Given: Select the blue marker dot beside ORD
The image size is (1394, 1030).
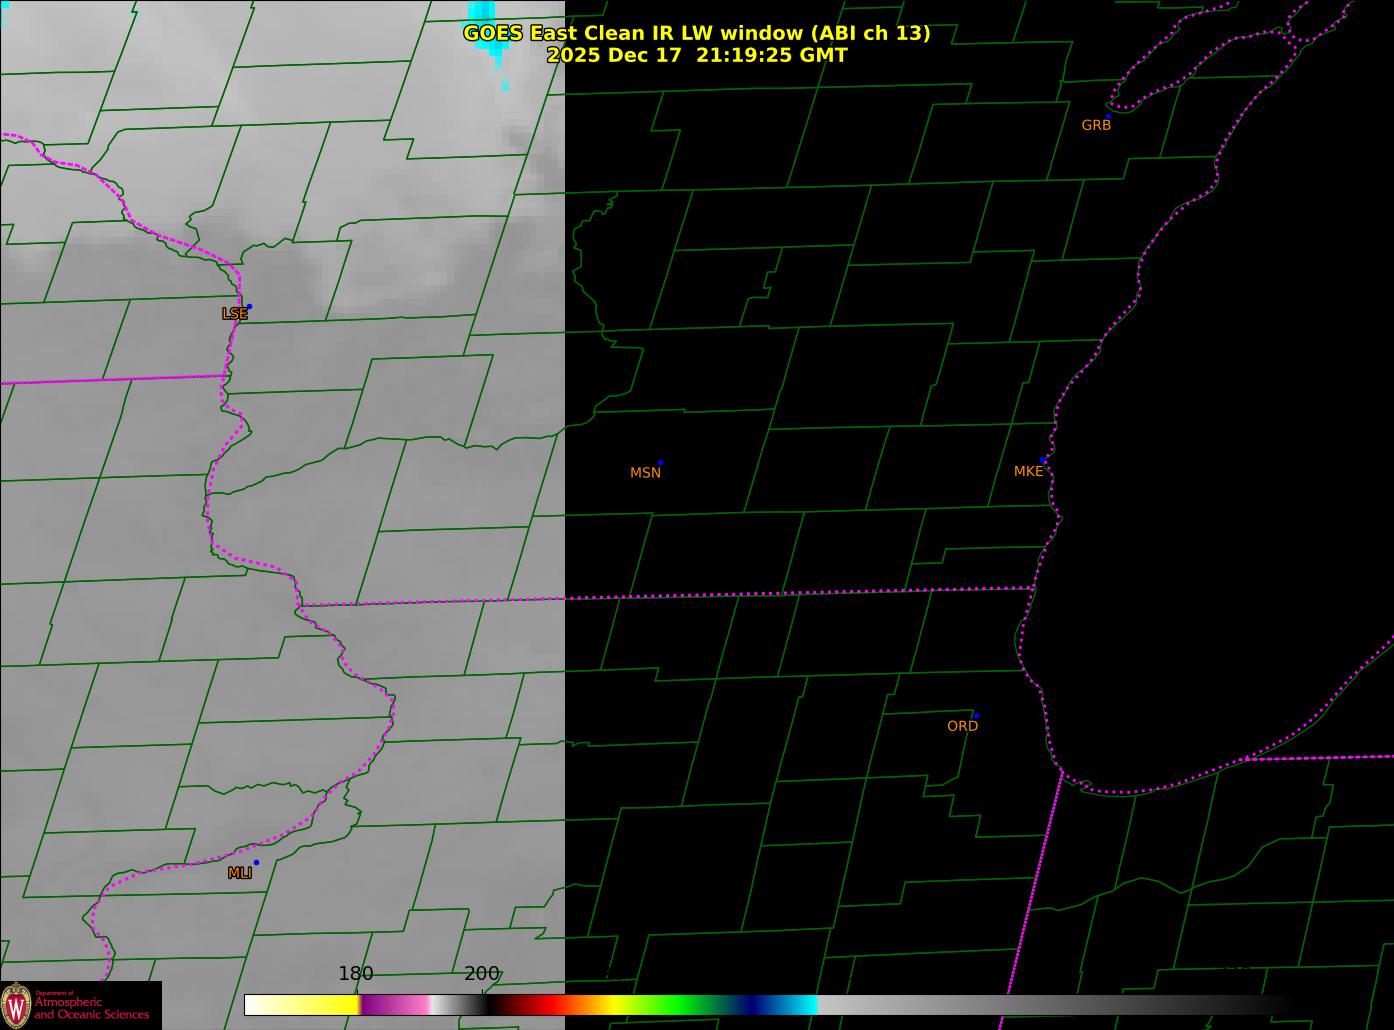Looking at the screenshot, I should click(x=976, y=716).
